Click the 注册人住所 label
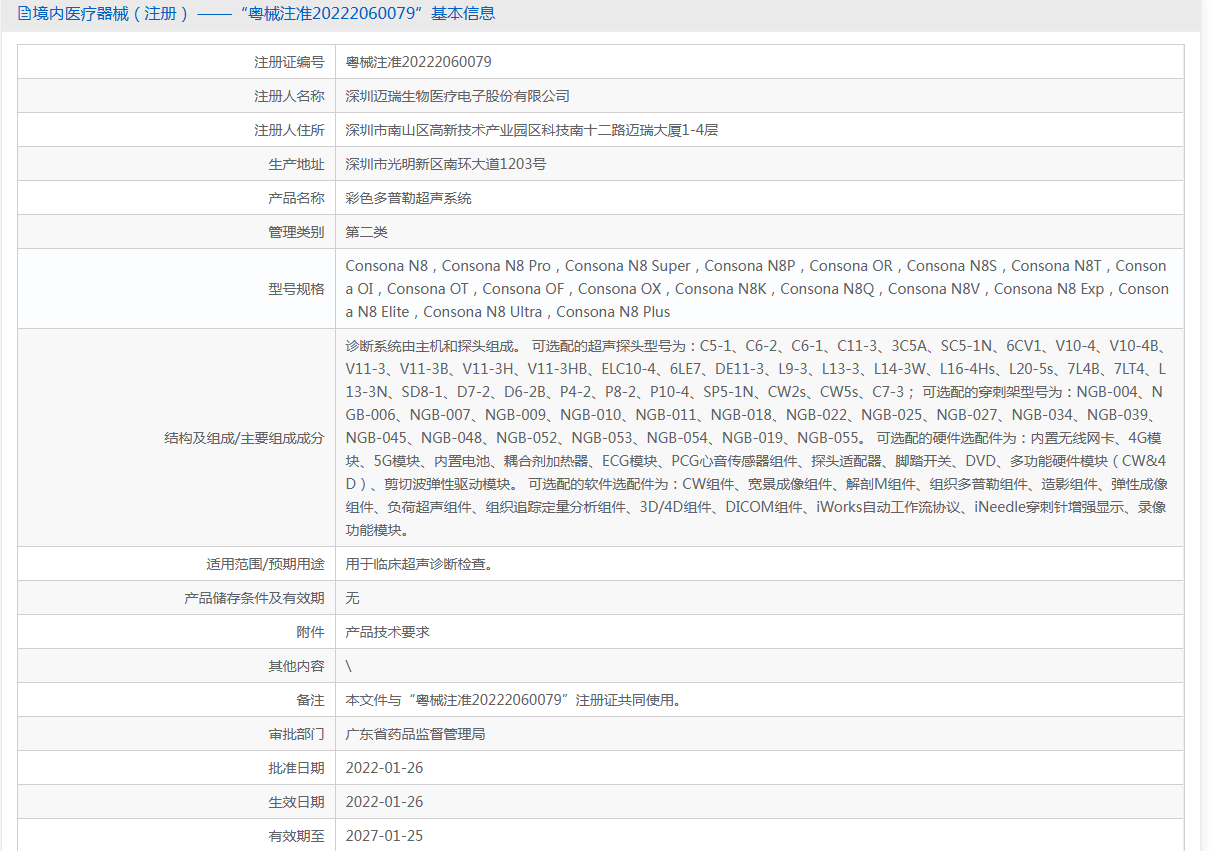 click(x=289, y=130)
